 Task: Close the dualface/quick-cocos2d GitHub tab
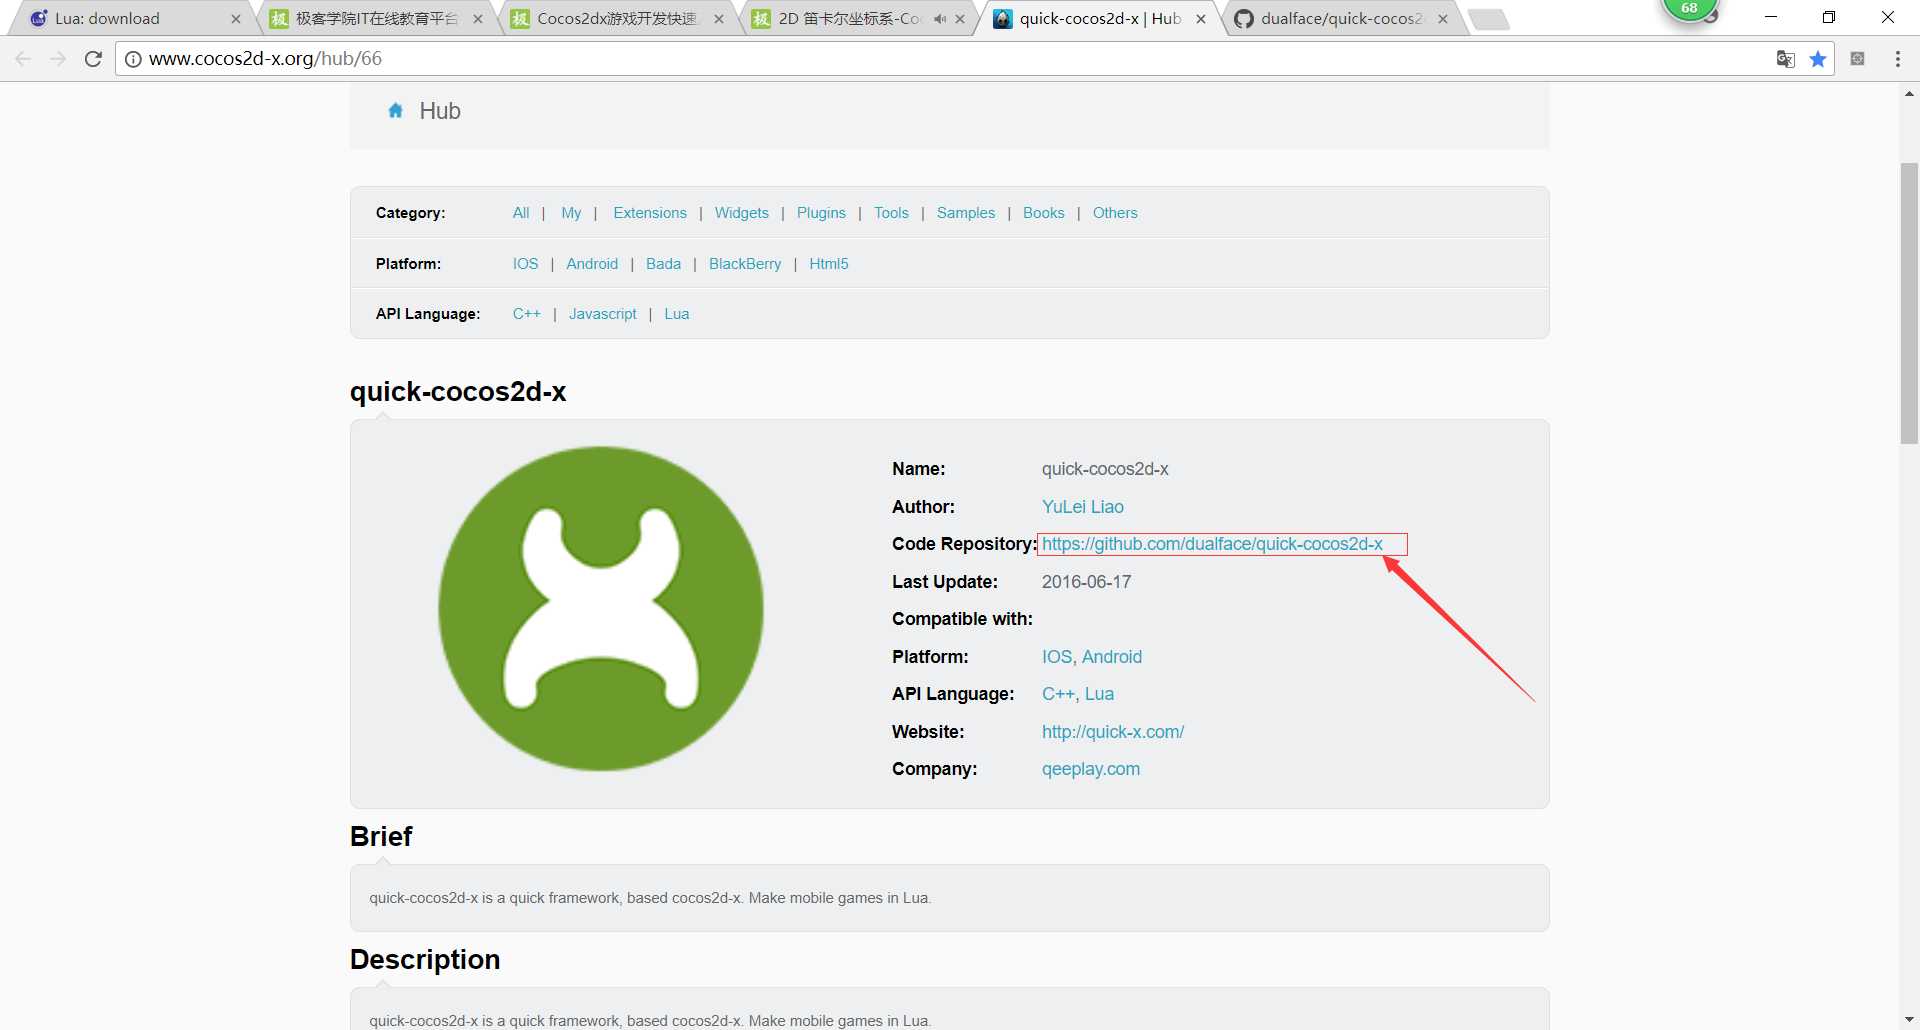click(1443, 19)
